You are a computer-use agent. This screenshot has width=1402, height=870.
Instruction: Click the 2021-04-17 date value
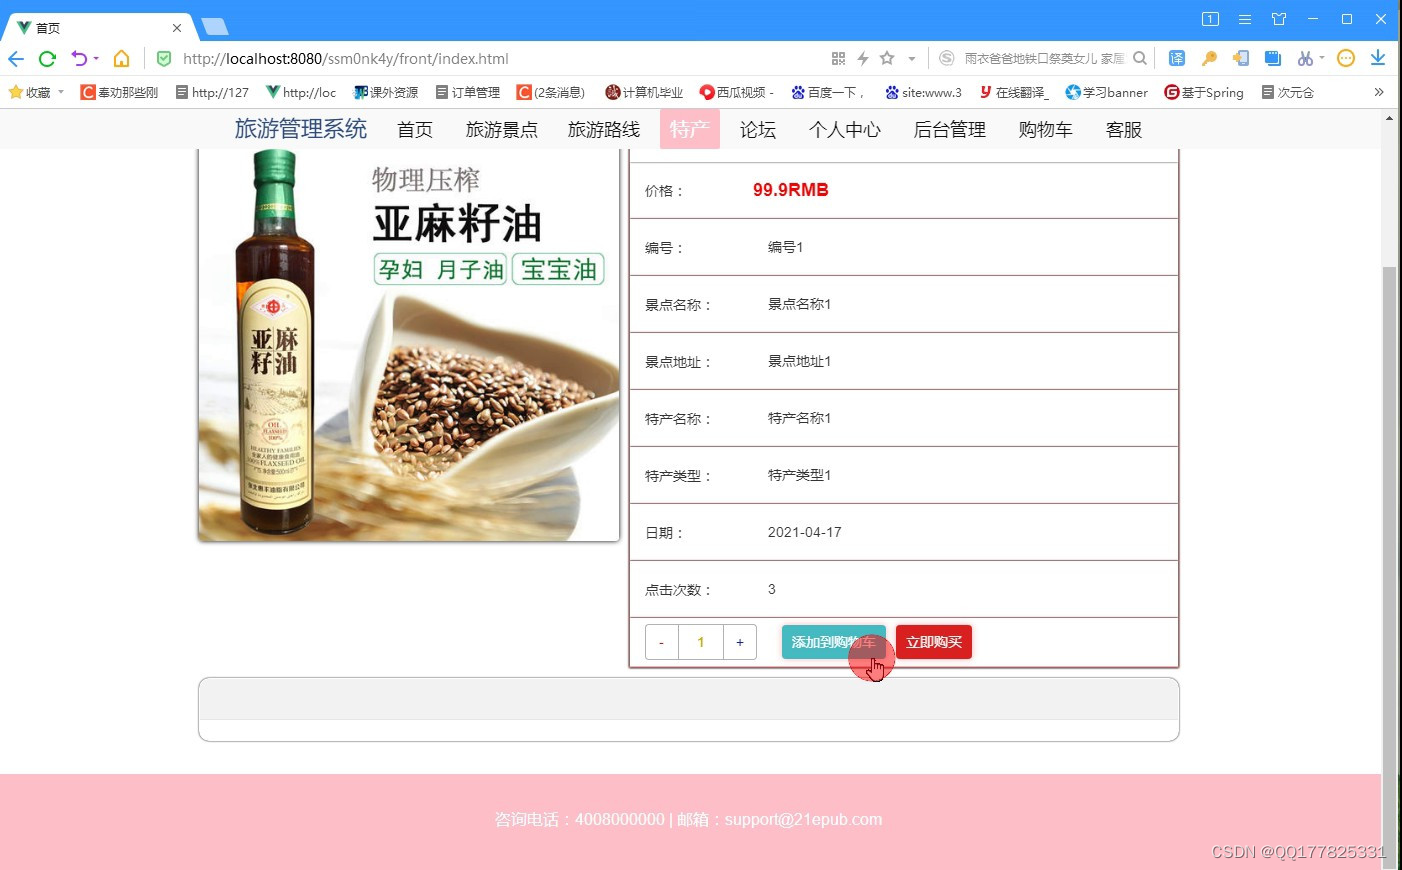point(805,532)
